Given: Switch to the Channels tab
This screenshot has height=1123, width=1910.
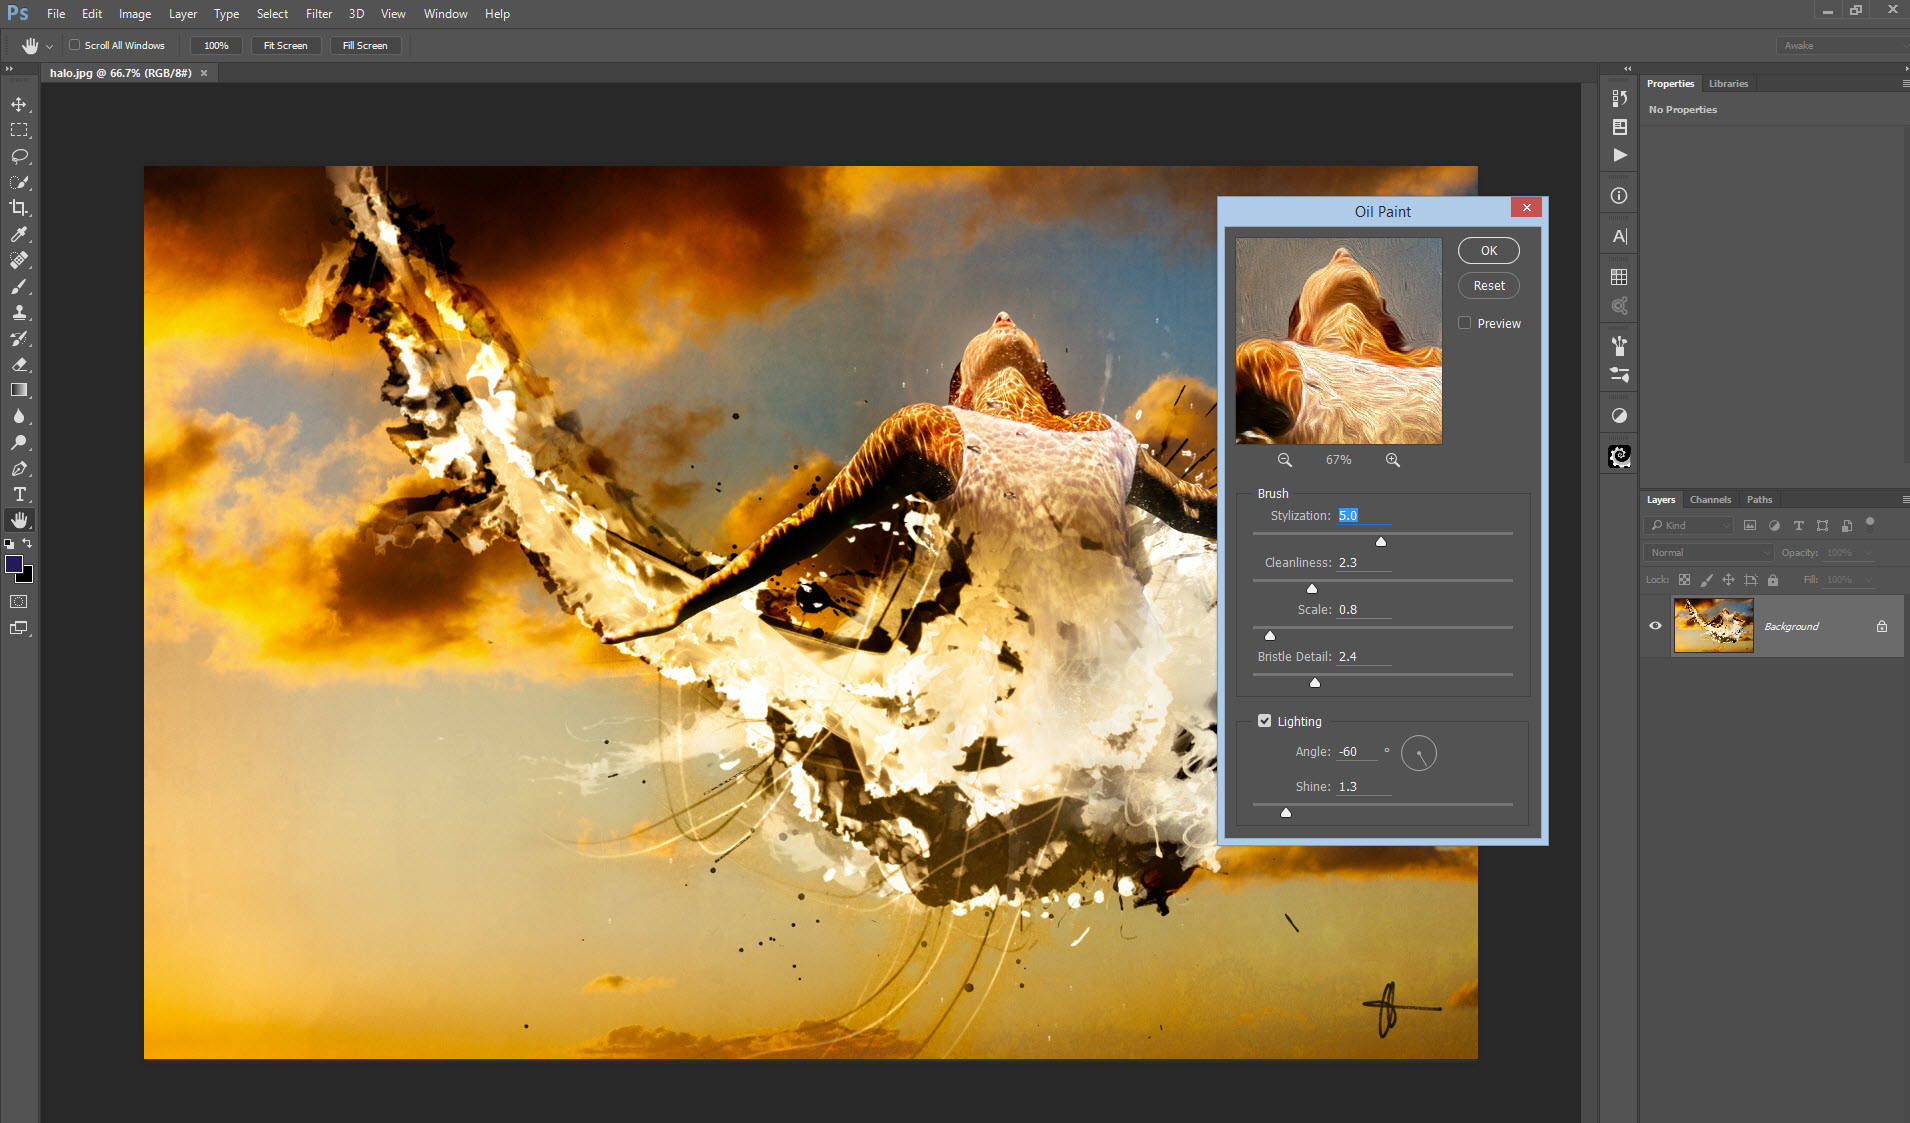Looking at the screenshot, I should (1710, 500).
